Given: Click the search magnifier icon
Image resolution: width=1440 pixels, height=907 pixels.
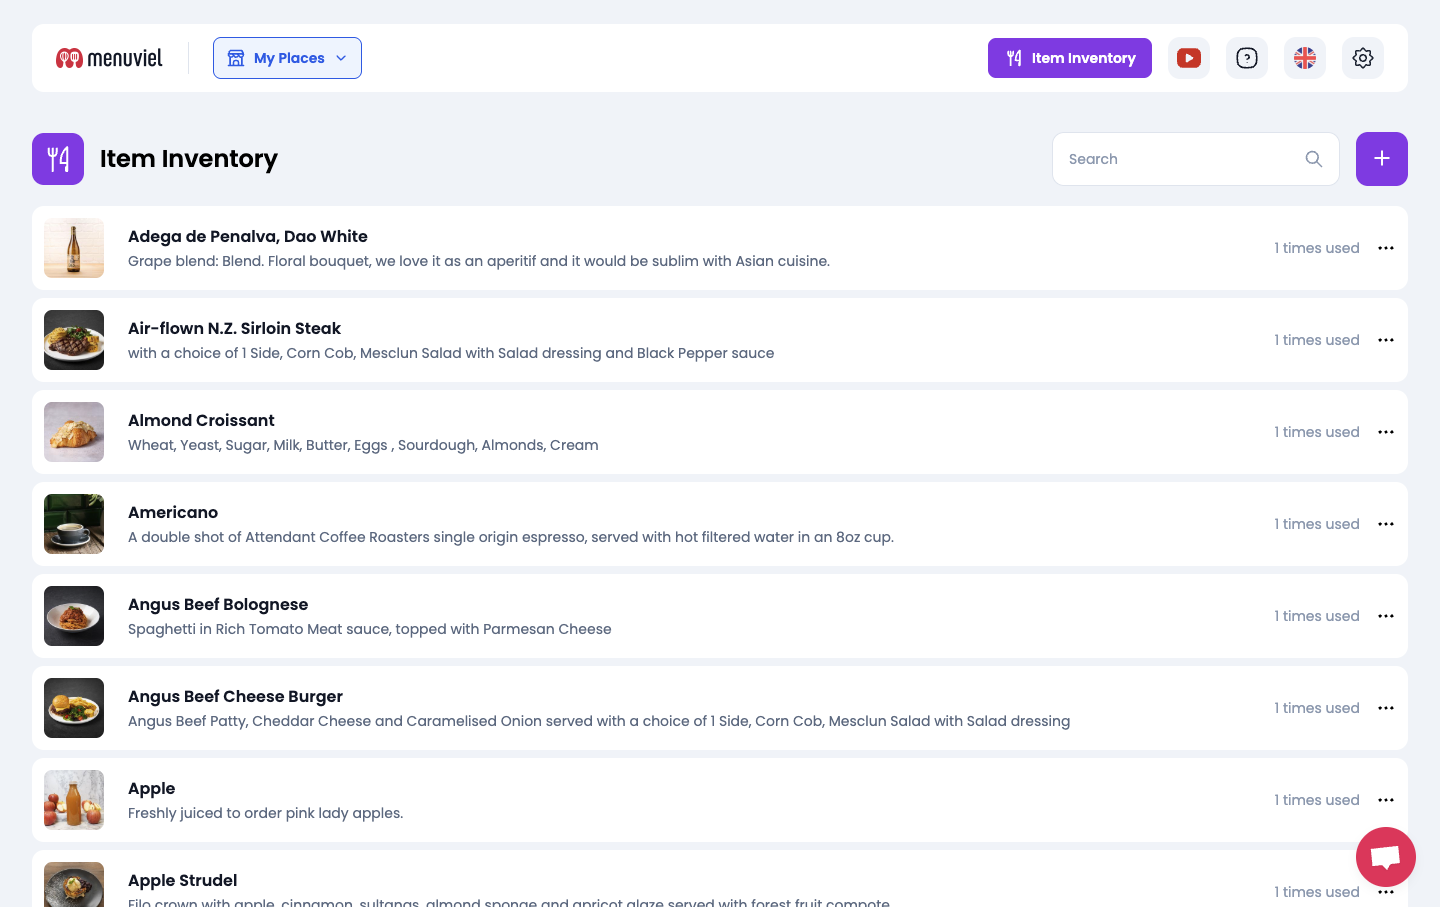Looking at the screenshot, I should (x=1314, y=159).
